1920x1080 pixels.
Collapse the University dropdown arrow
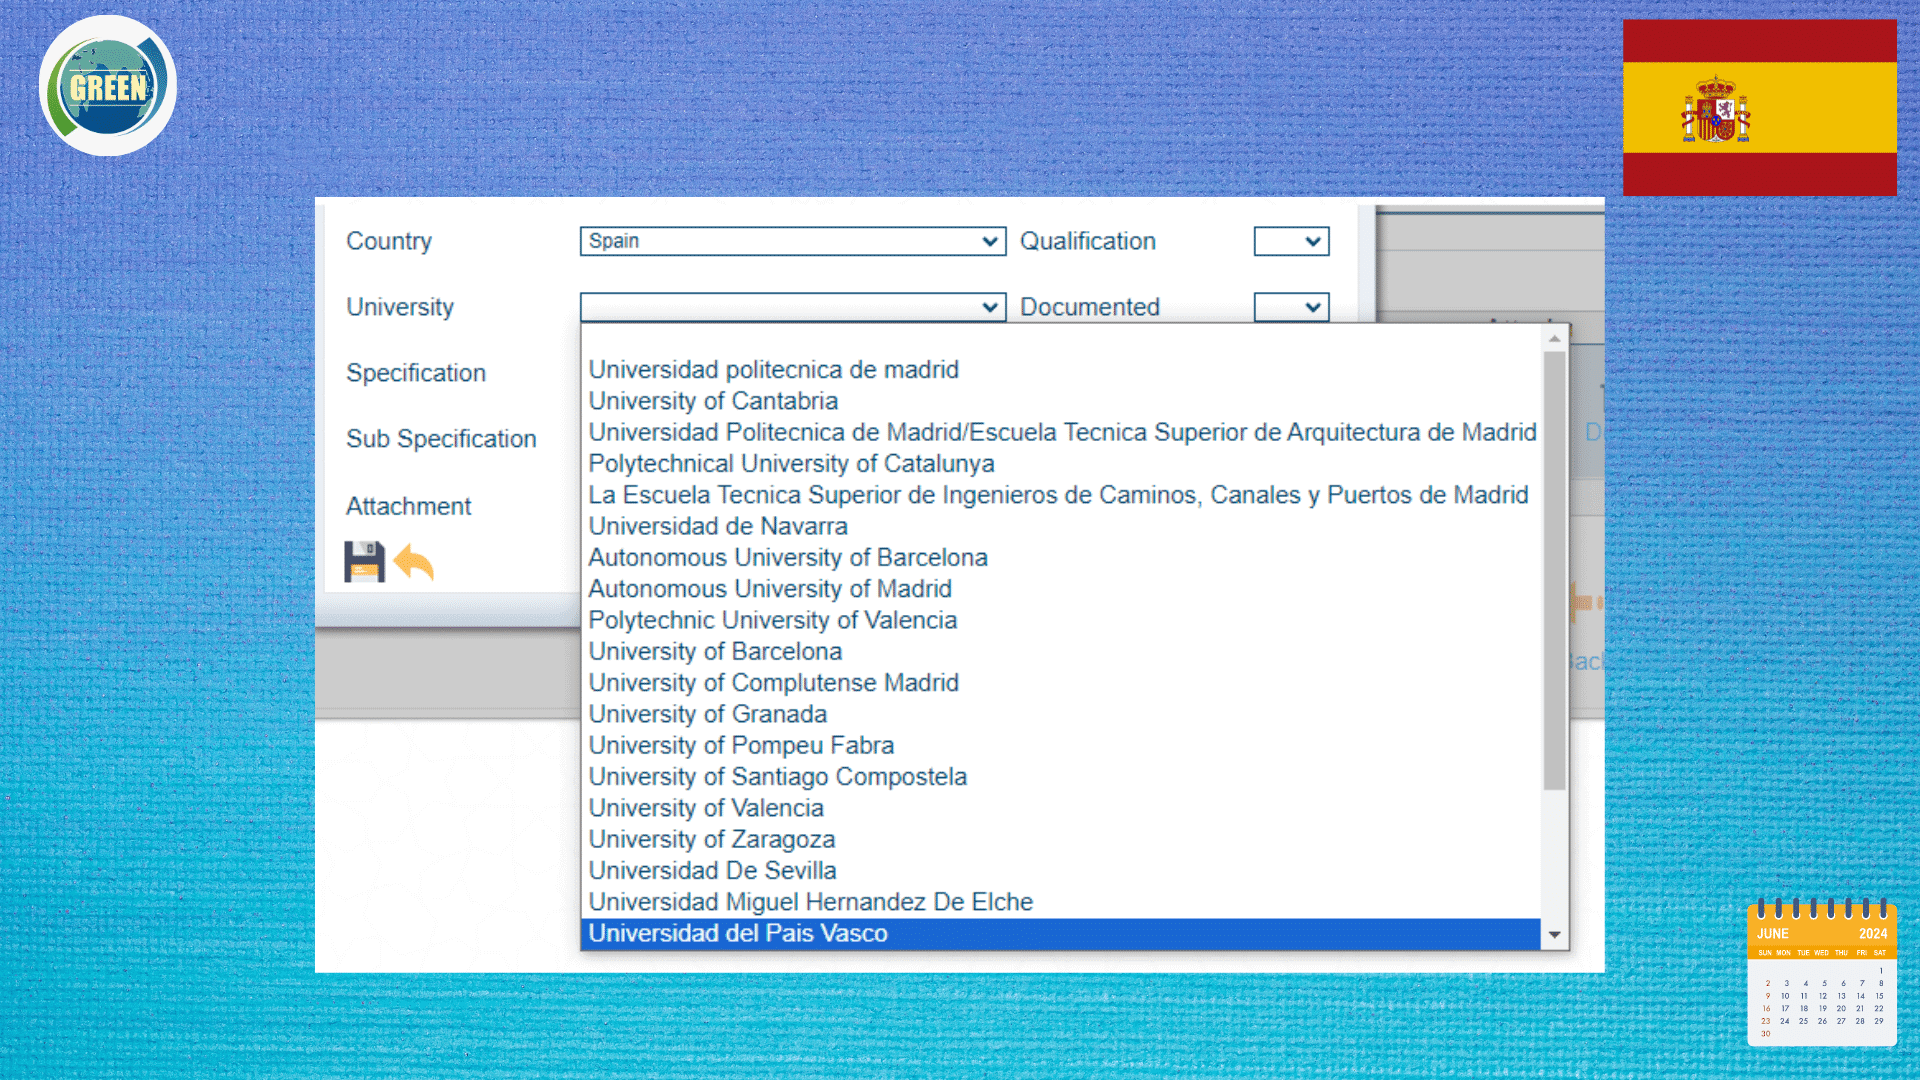click(x=990, y=307)
